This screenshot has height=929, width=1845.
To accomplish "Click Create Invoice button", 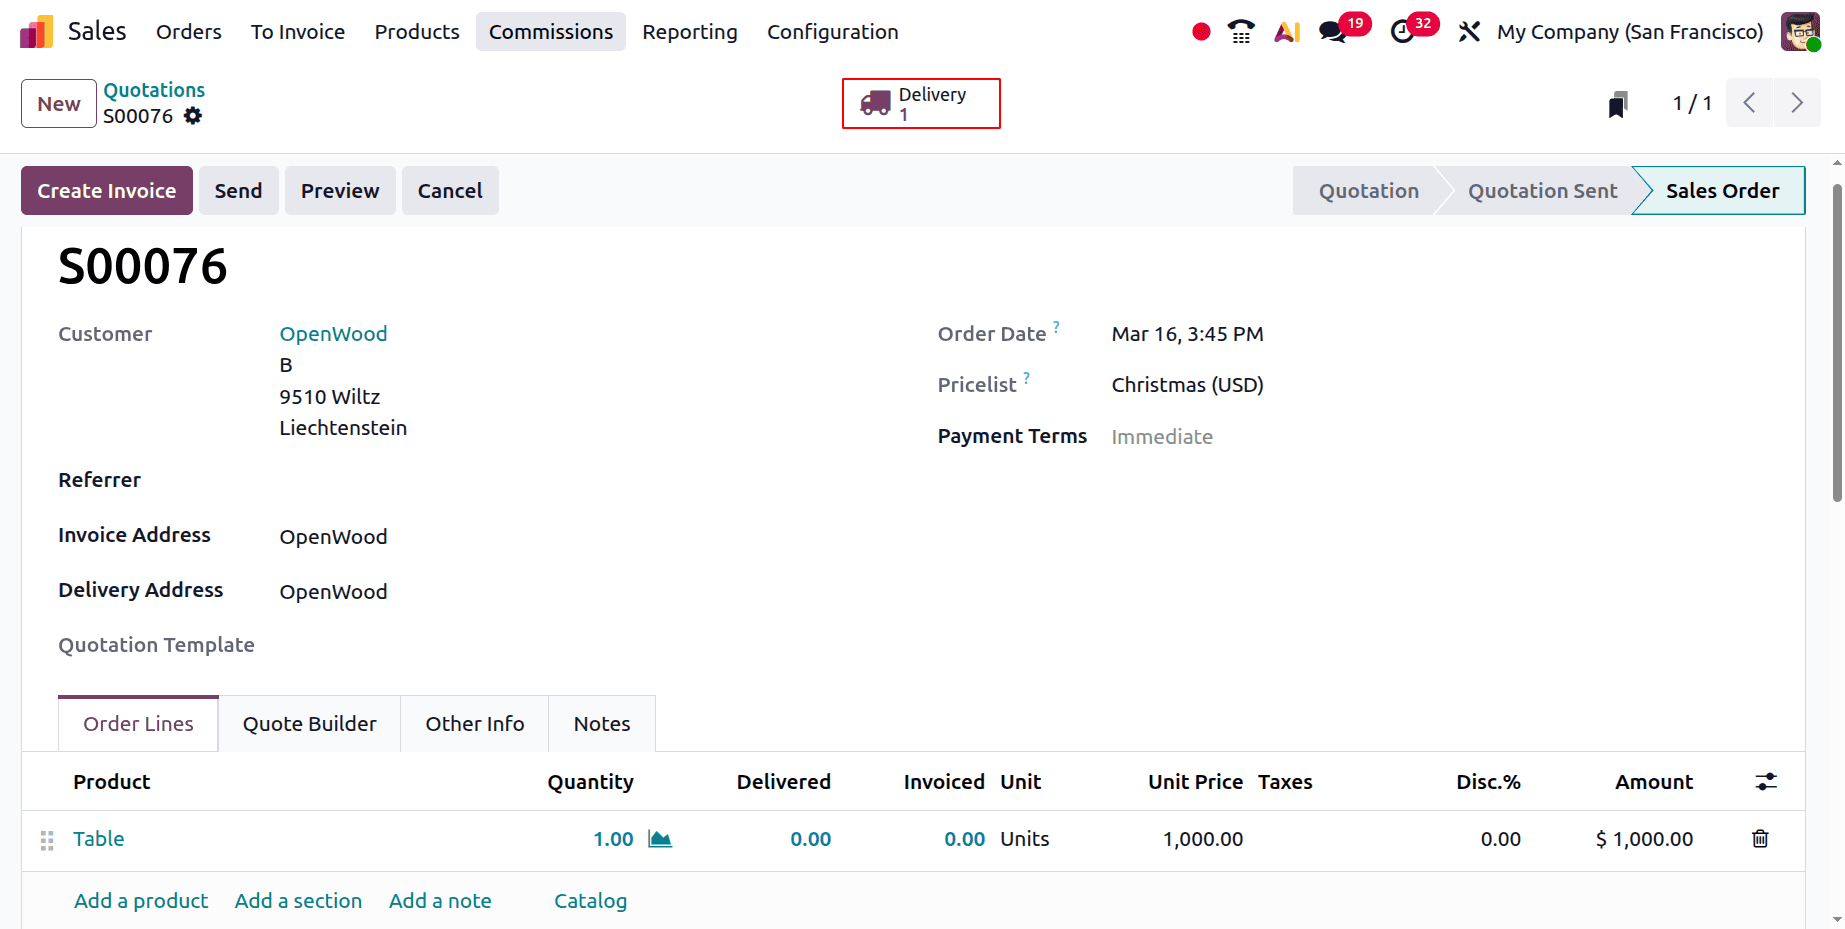I will [x=107, y=191].
